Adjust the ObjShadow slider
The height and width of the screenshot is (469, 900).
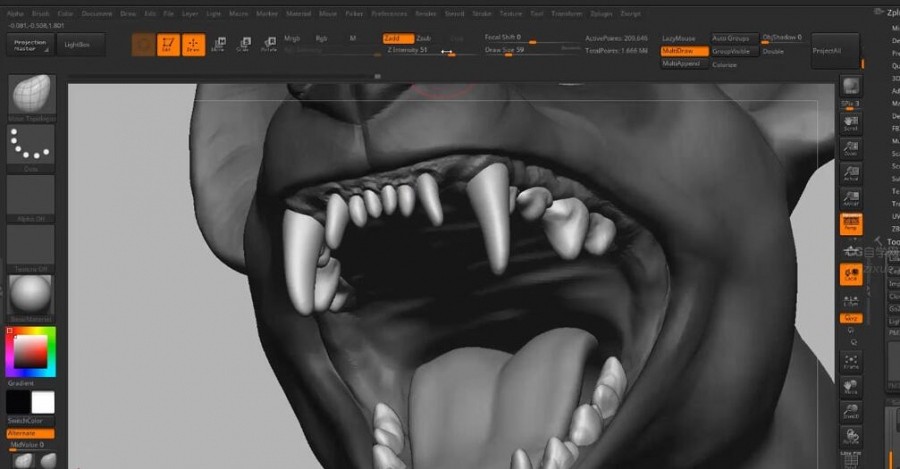pyautogui.click(x=782, y=38)
